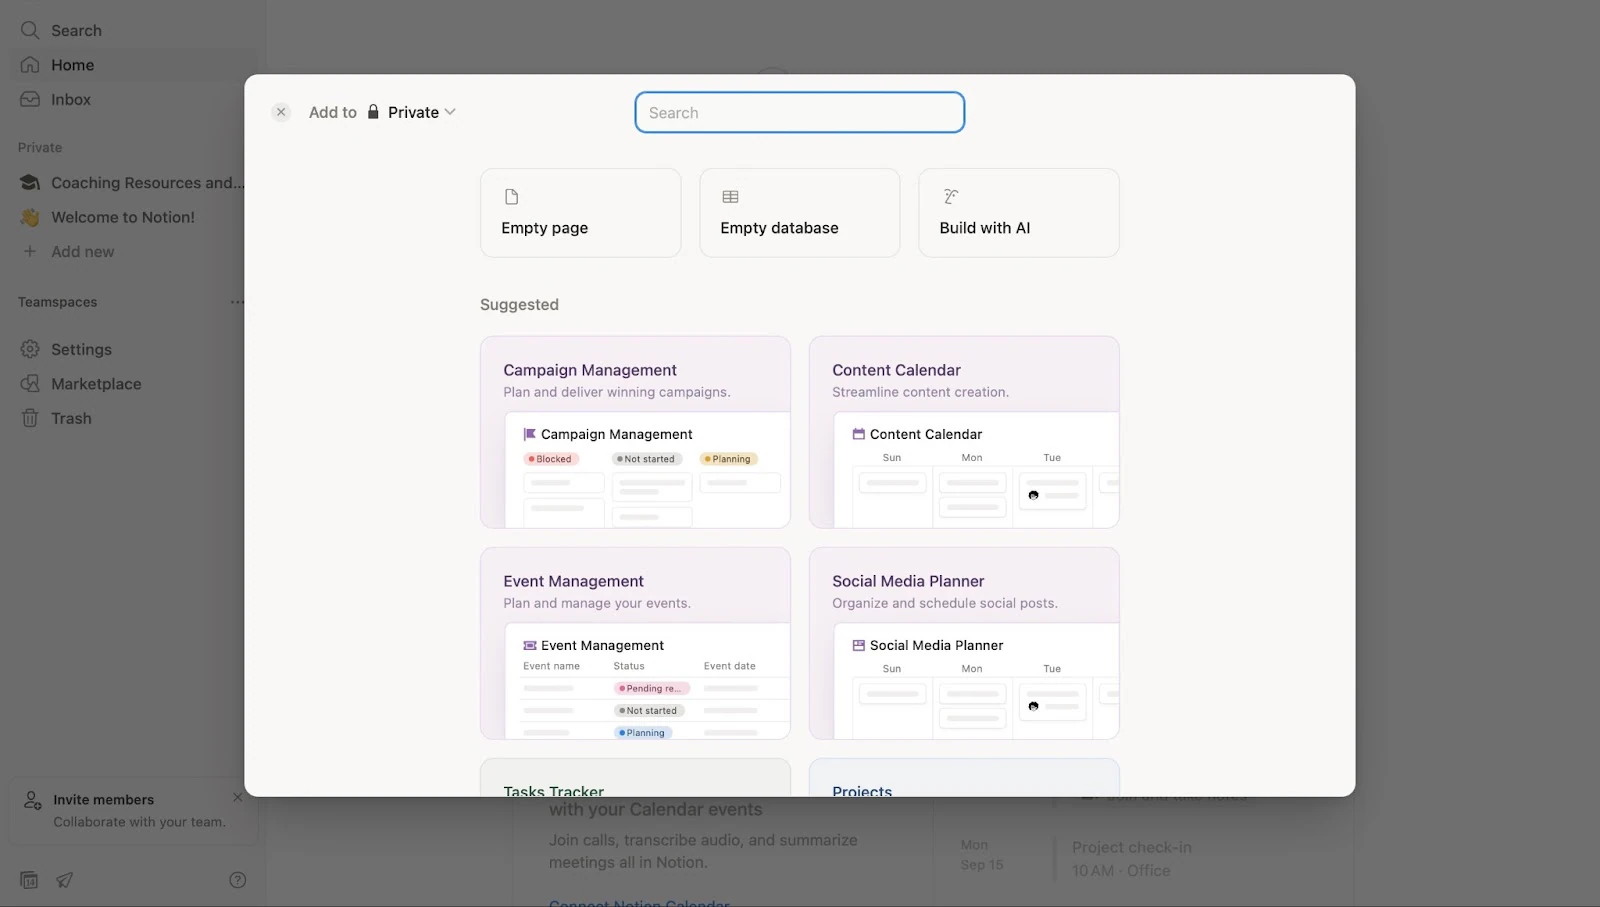Click the paper plane icon at sidebar bottom
This screenshot has height=907, width=1600.
click(64, 880)
